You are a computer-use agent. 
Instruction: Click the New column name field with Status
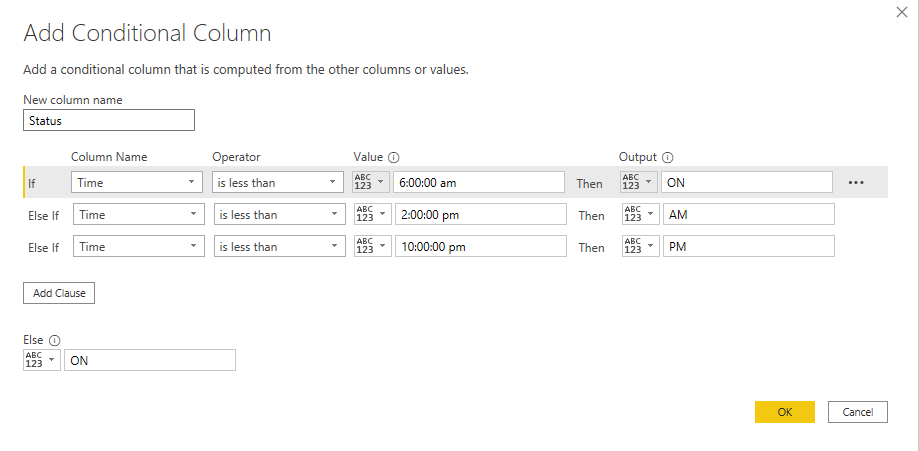tap(109, 120)
